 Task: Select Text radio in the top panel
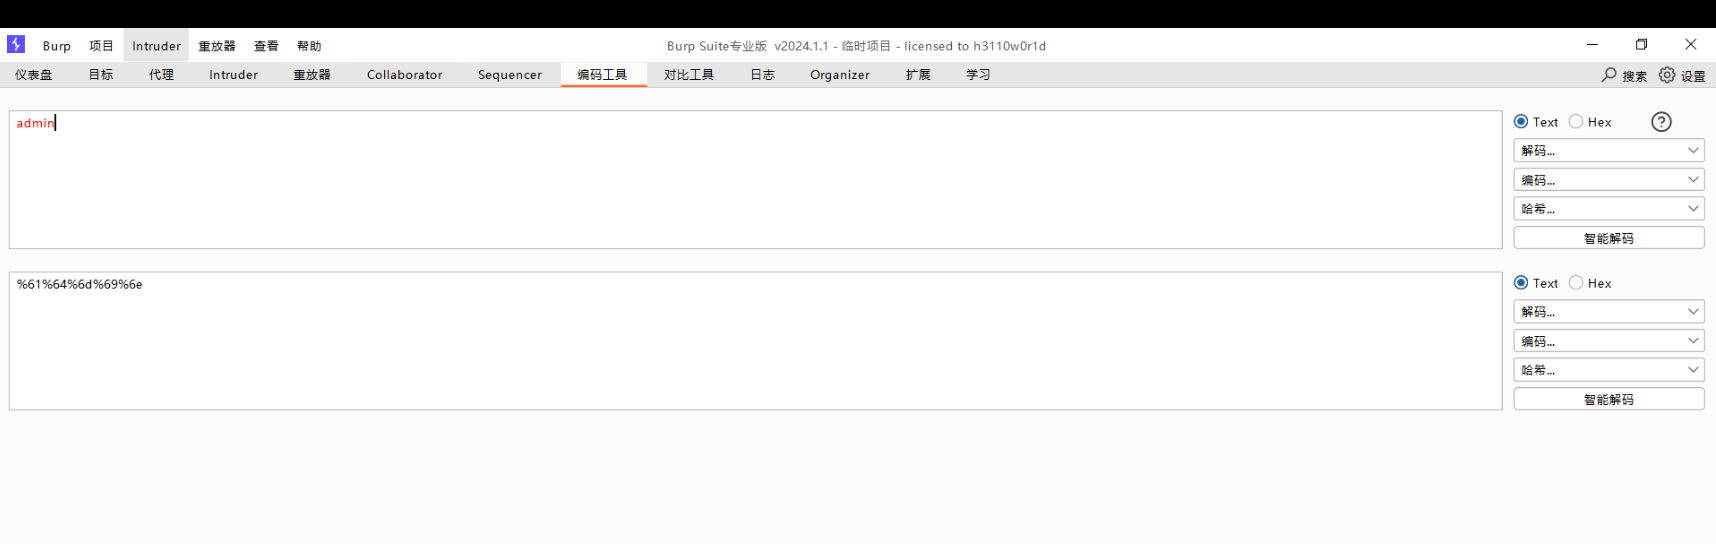(1521, 122)
